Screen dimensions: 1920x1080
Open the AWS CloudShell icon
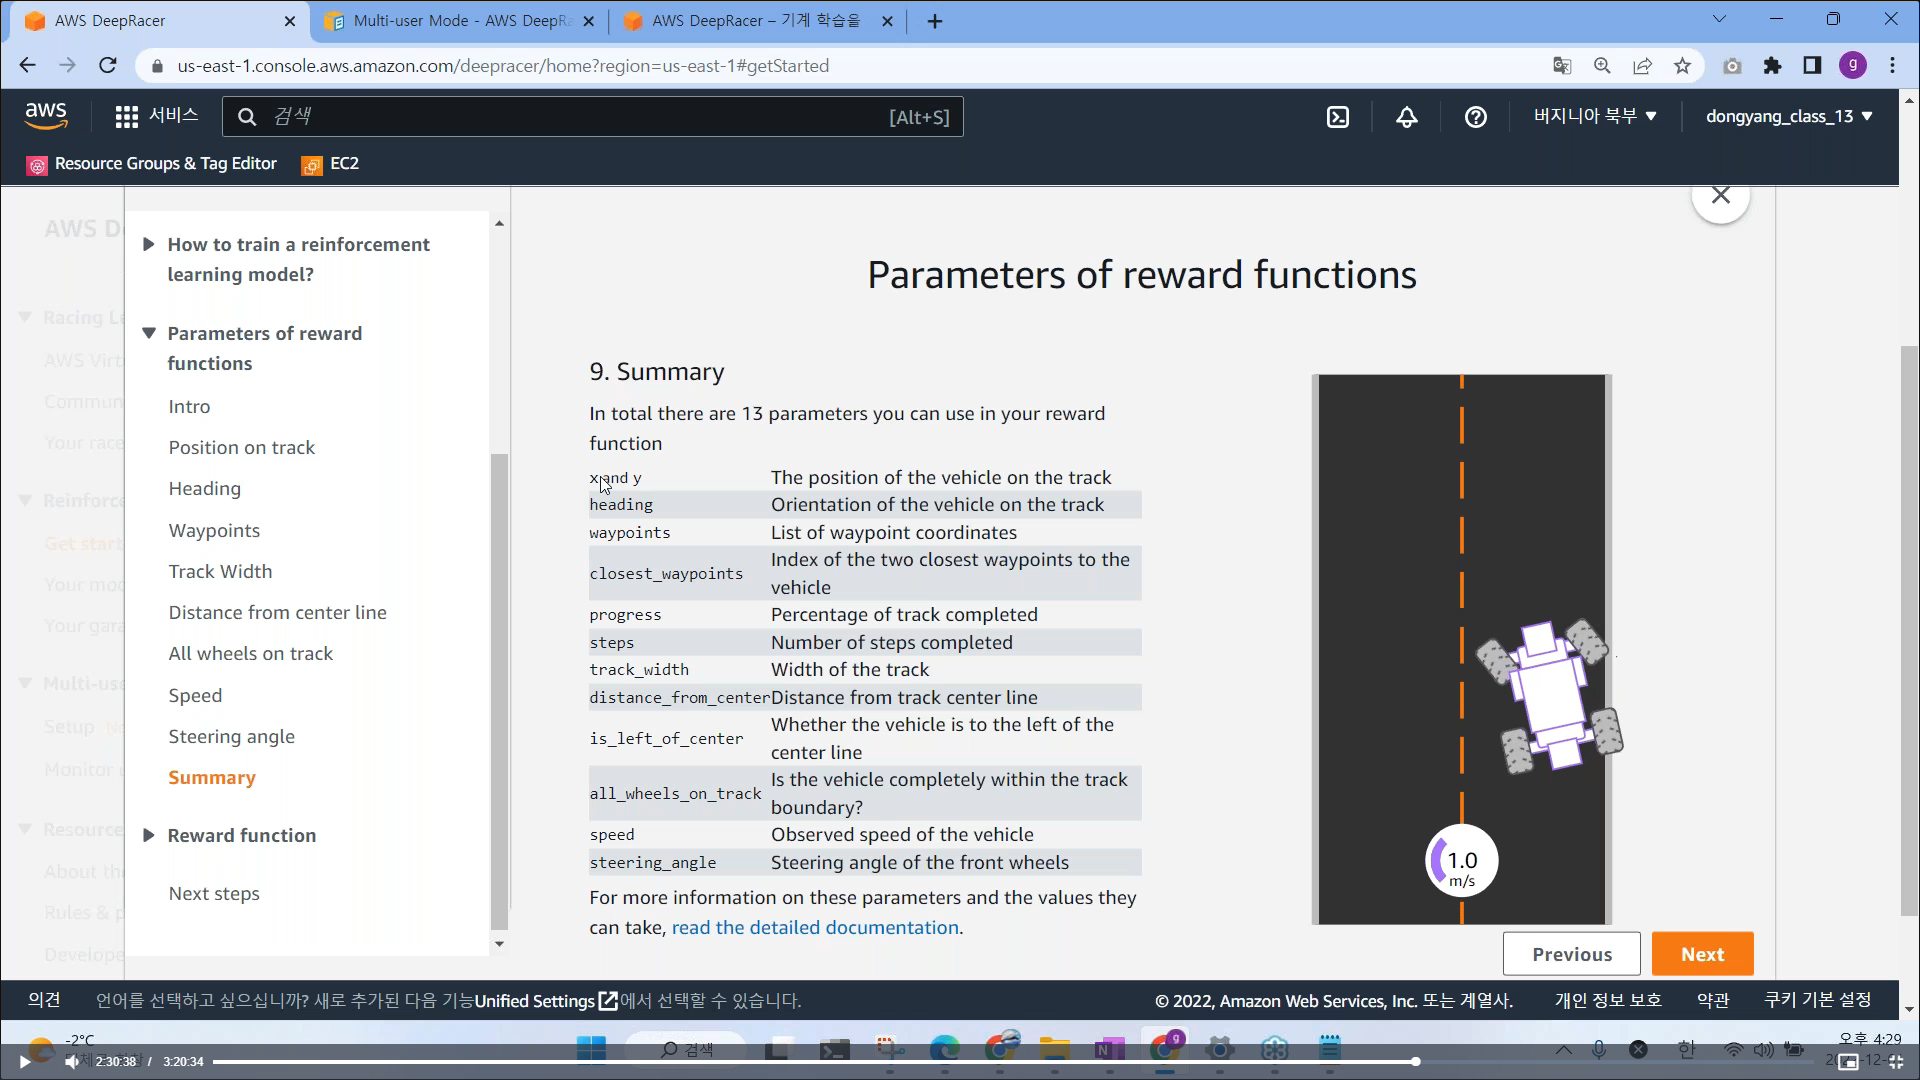(1337, 117)
